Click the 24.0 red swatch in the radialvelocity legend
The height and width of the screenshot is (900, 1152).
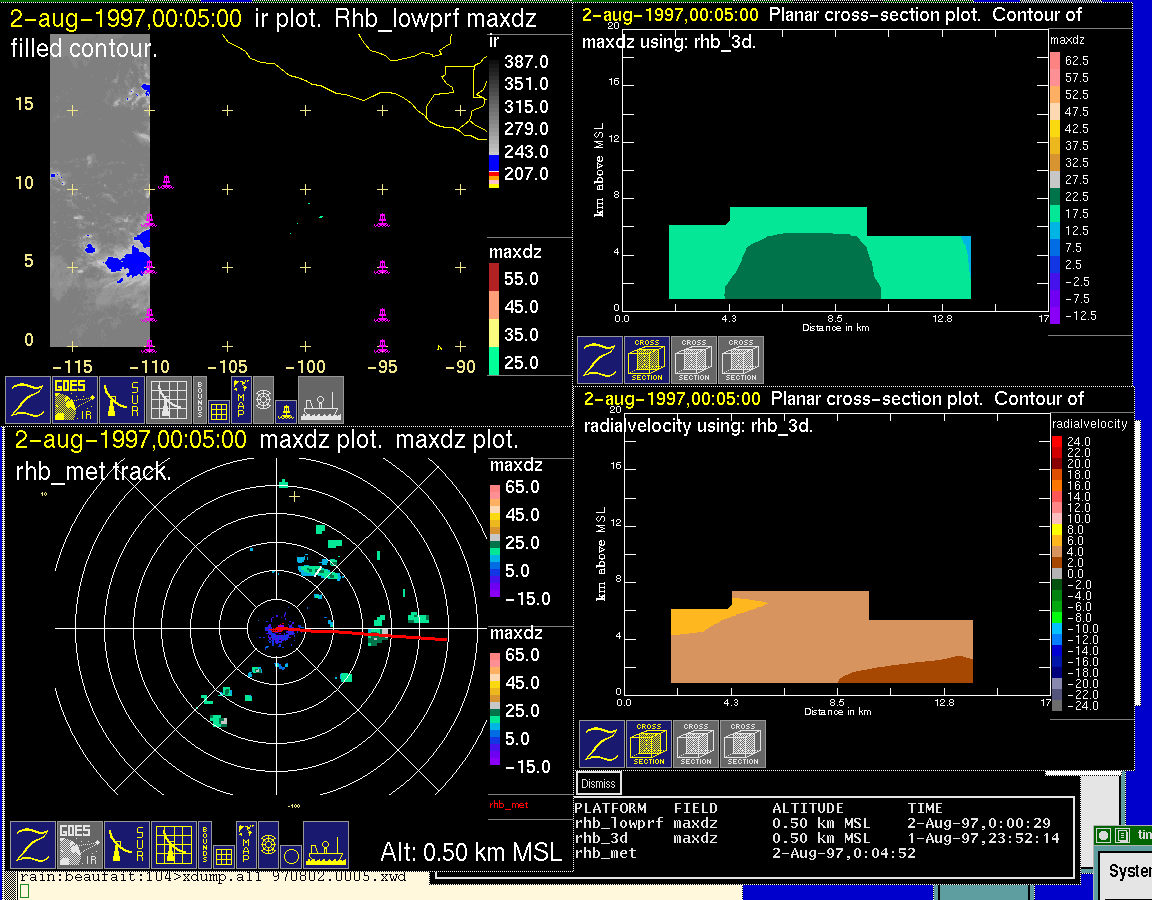1058,441
